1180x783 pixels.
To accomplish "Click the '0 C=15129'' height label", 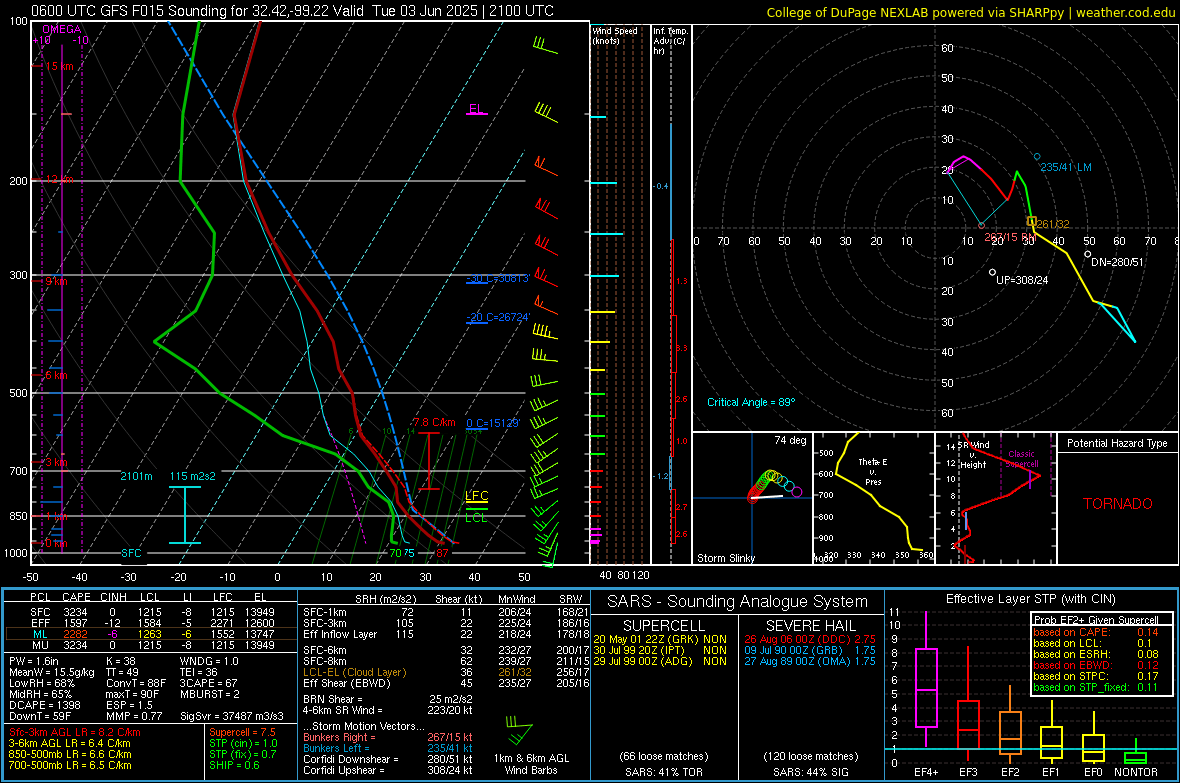I will (x=492, y=423).
